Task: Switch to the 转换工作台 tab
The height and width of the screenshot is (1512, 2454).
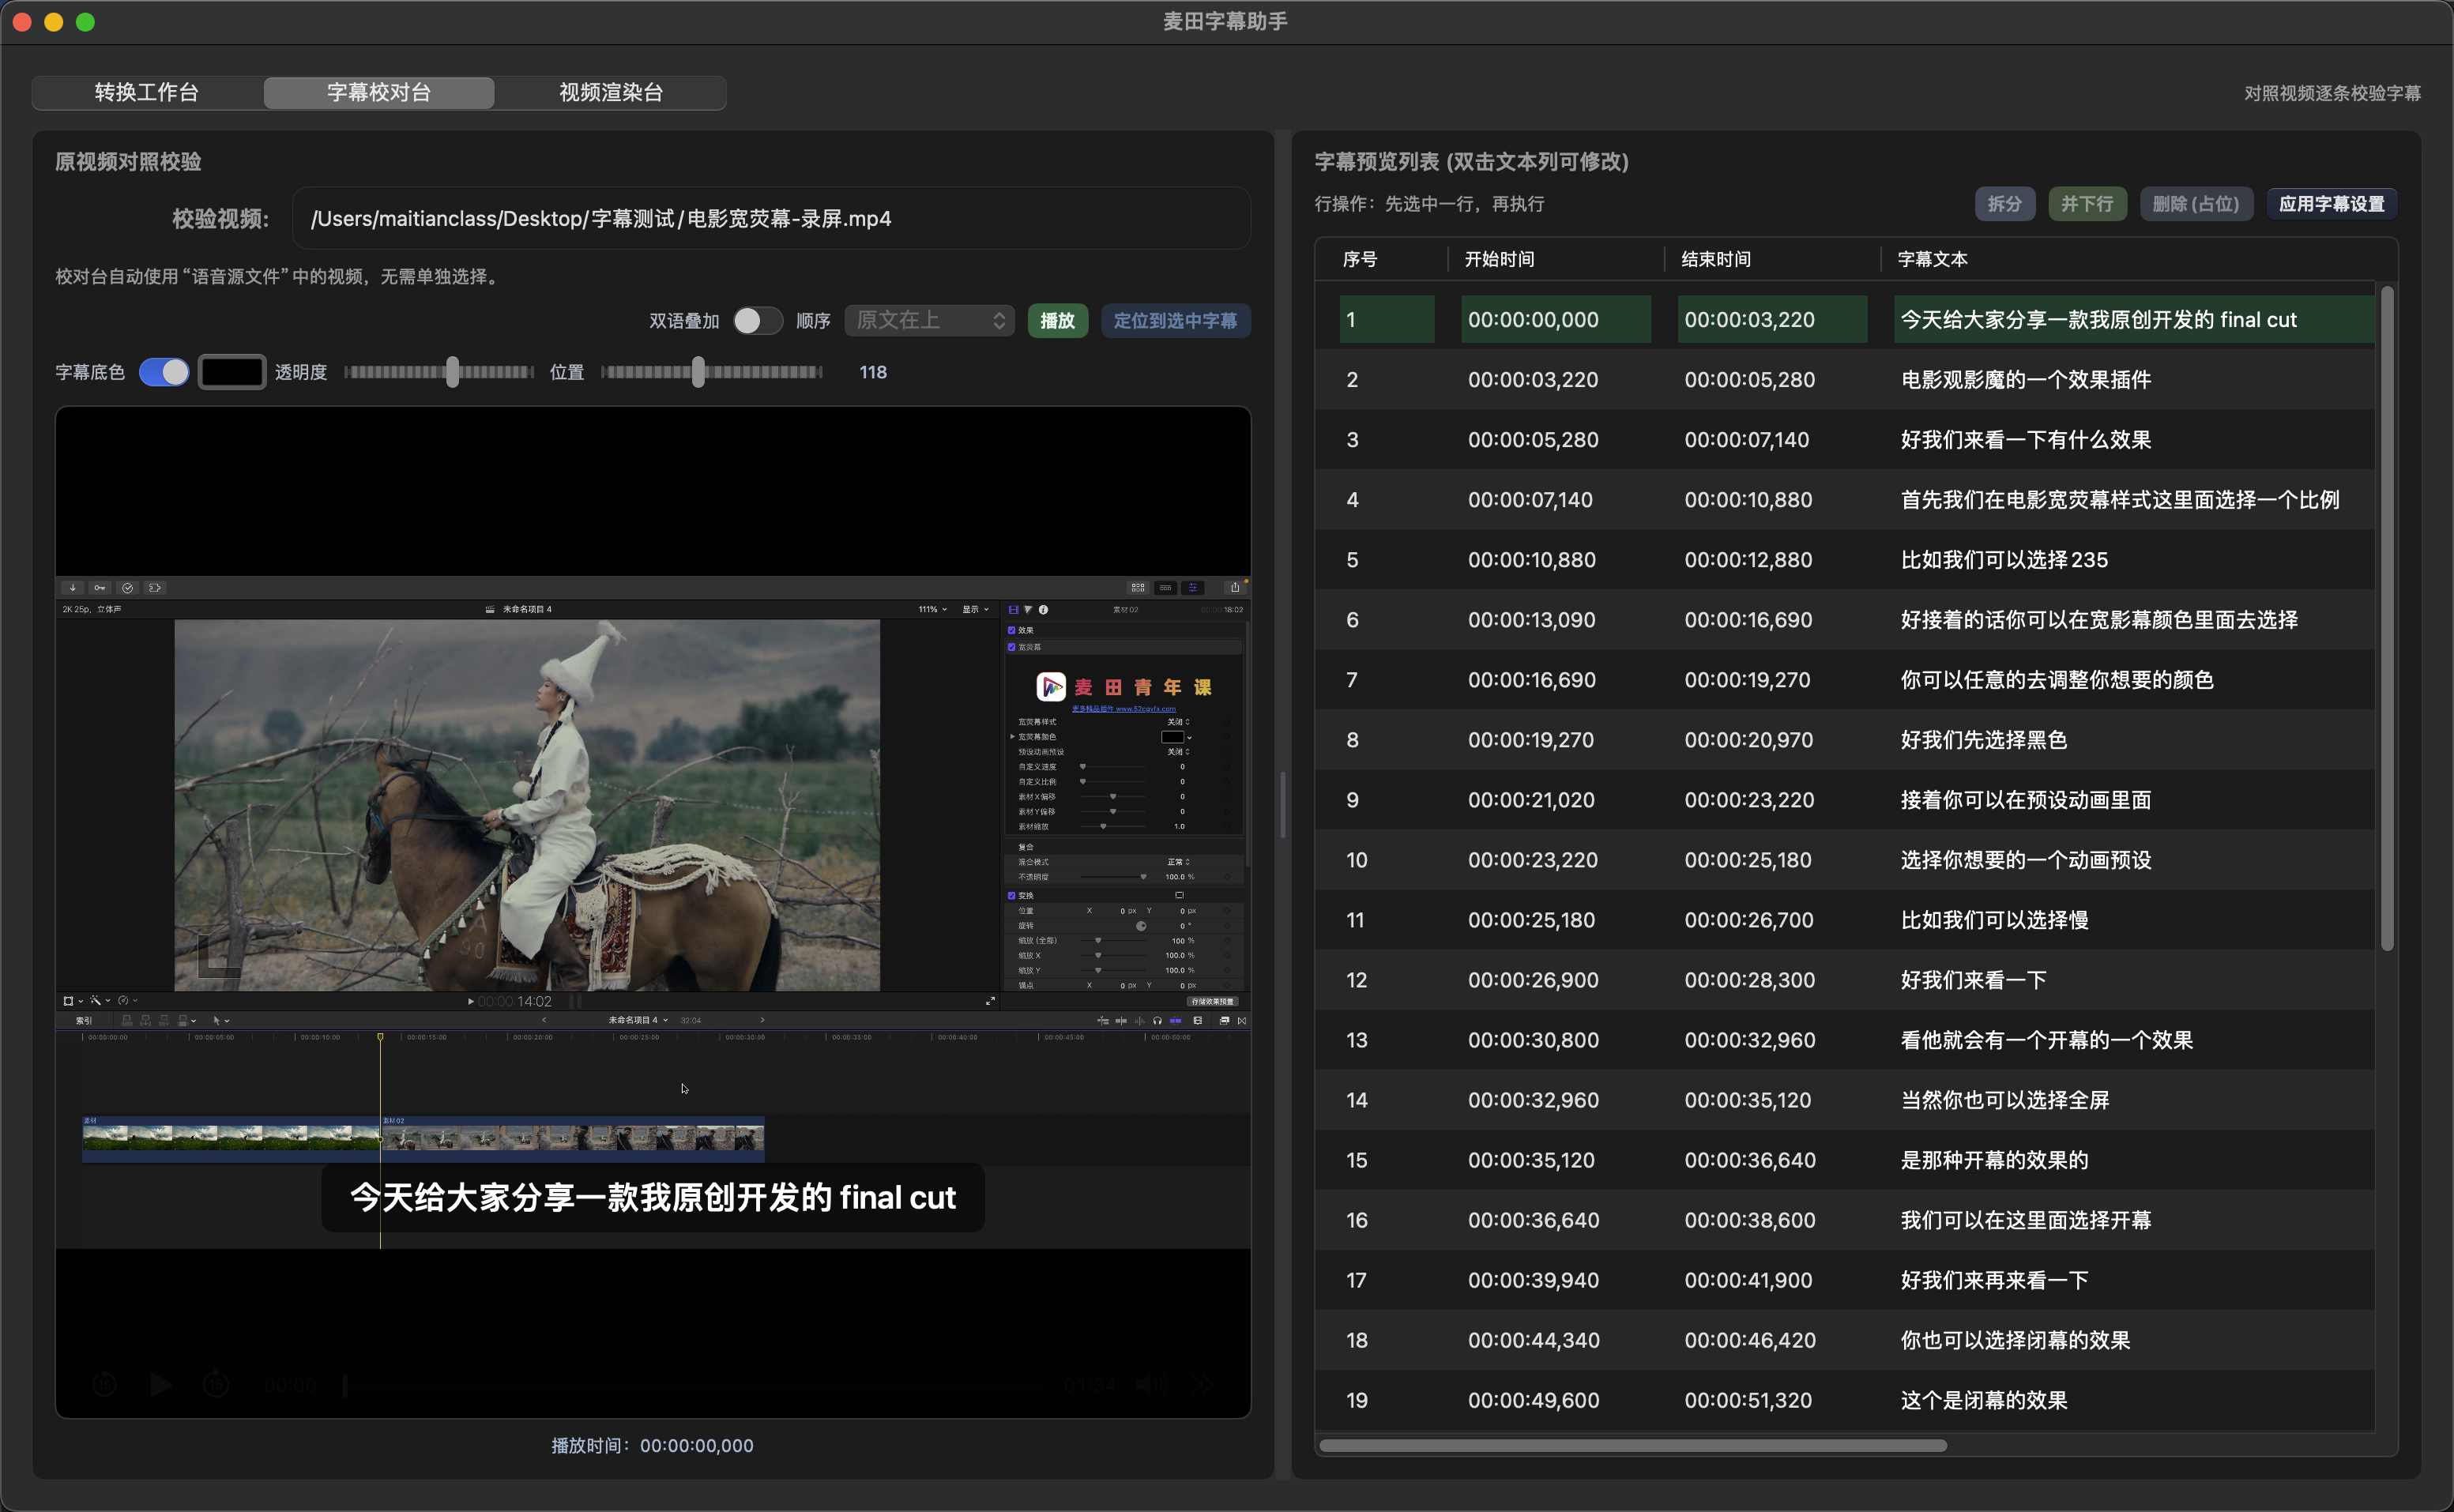Action: 147,93
